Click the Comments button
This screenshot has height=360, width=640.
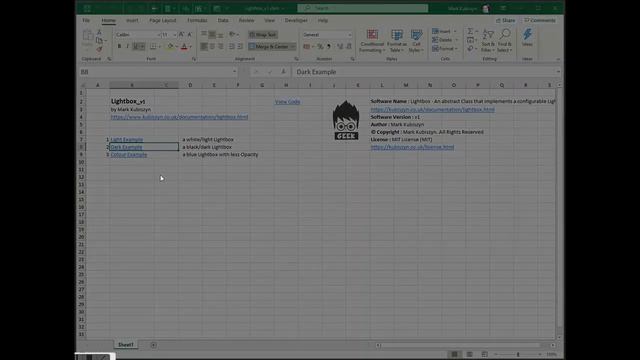540,20
